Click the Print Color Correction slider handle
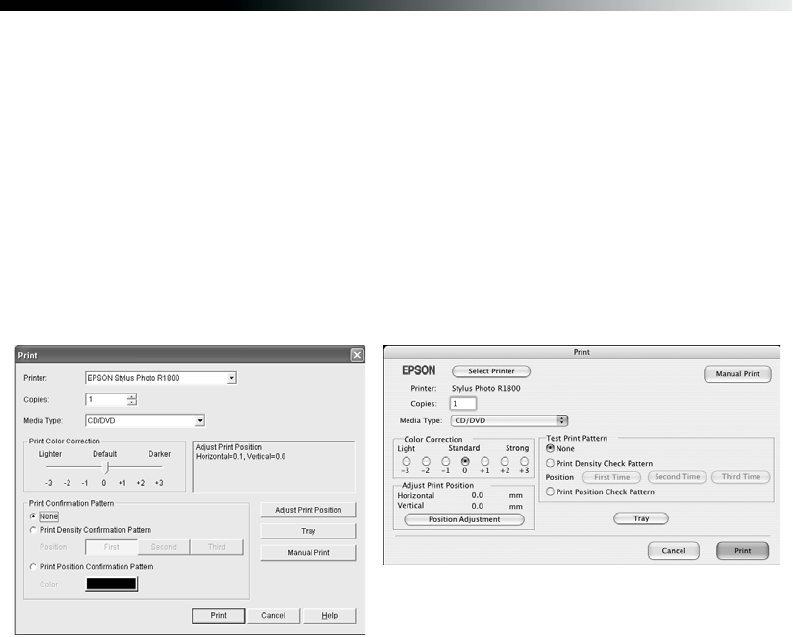The width and height of the screenshot is (793, 637). [105, 467]
